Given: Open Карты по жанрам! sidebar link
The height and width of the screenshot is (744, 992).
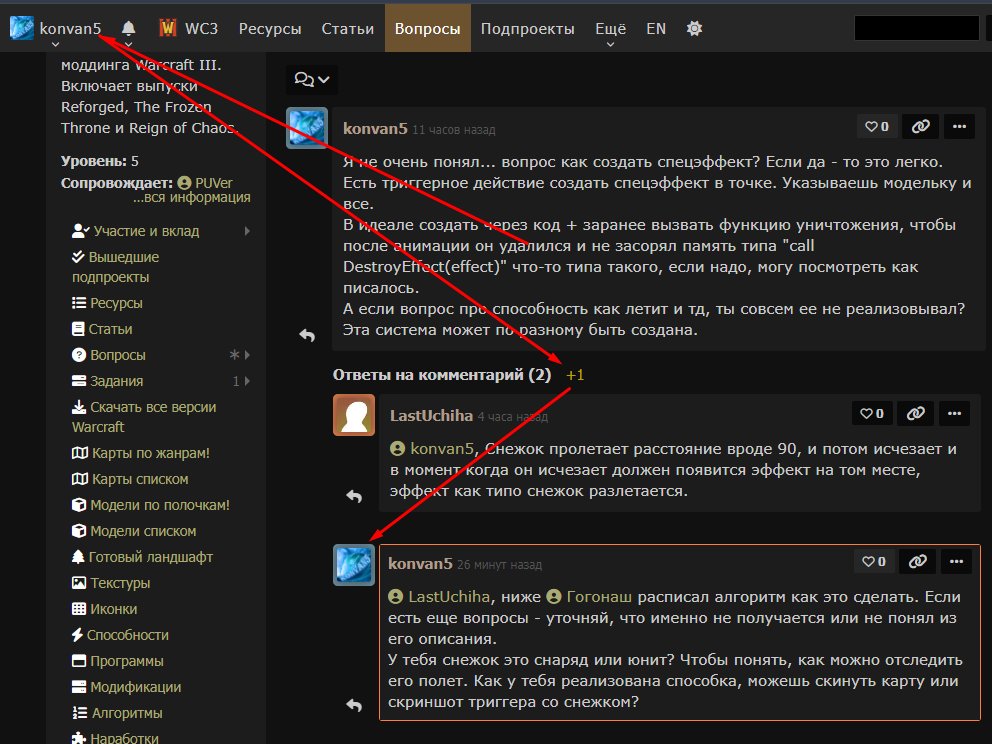Looking at the screenshot, I should click(x=151, y=453).
